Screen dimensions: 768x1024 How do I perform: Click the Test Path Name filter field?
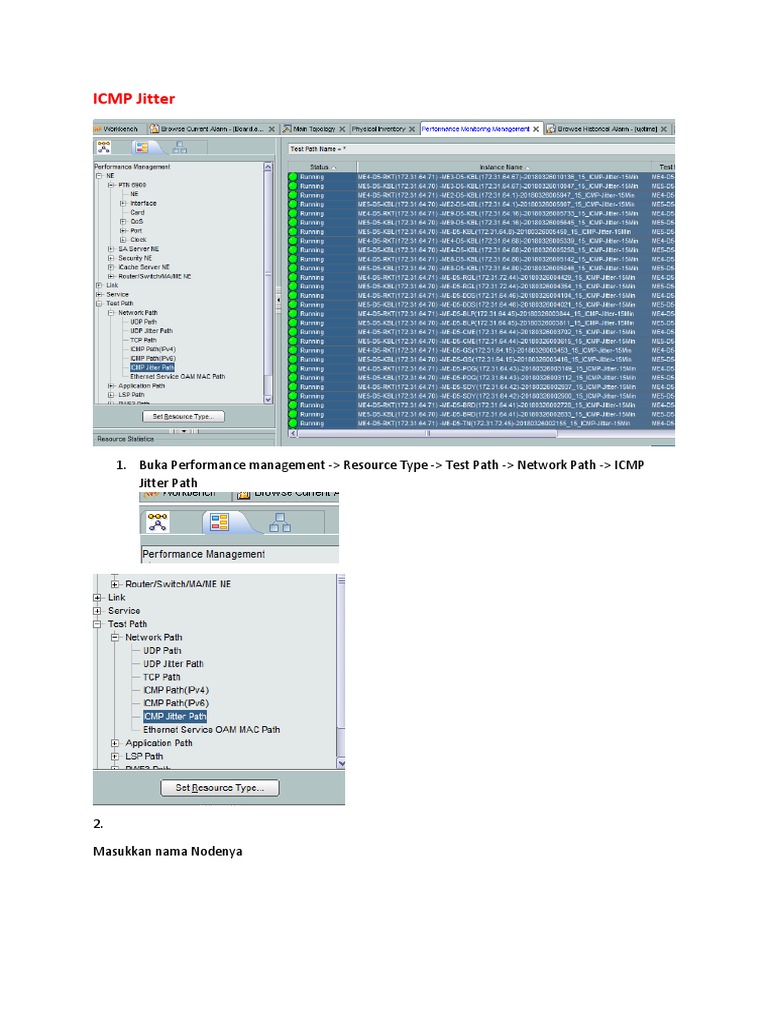tap(481, 149)
